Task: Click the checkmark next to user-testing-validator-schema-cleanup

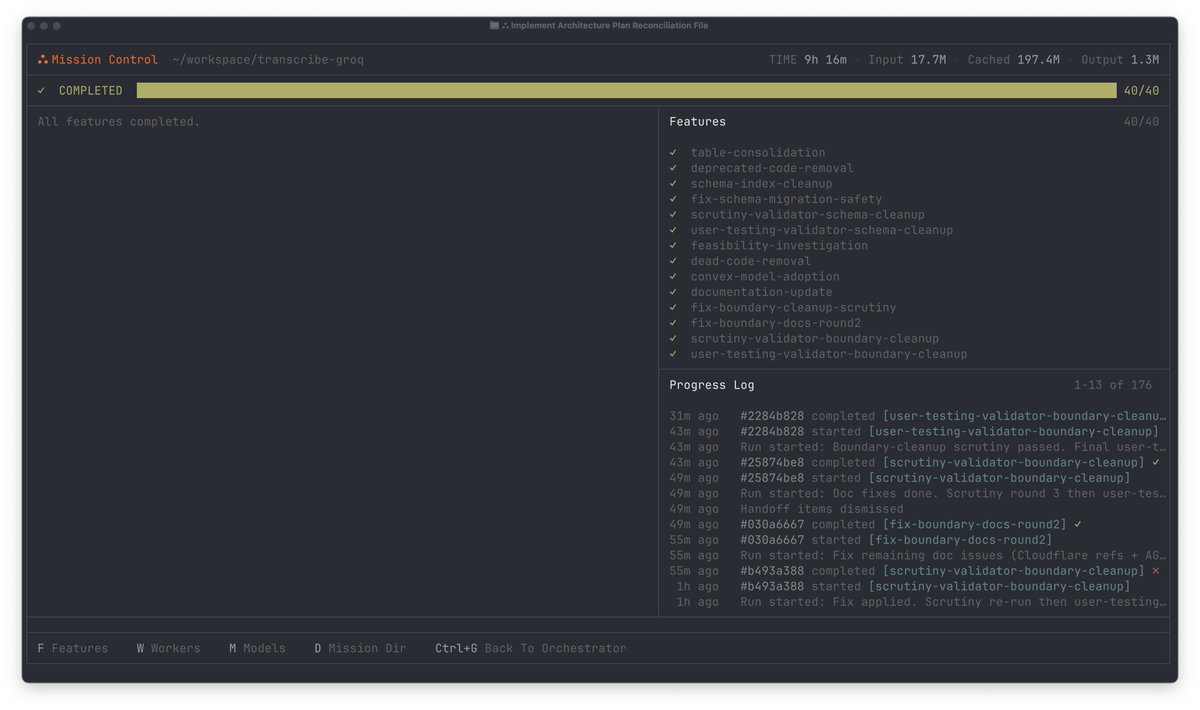Action: tap(673, 231)
